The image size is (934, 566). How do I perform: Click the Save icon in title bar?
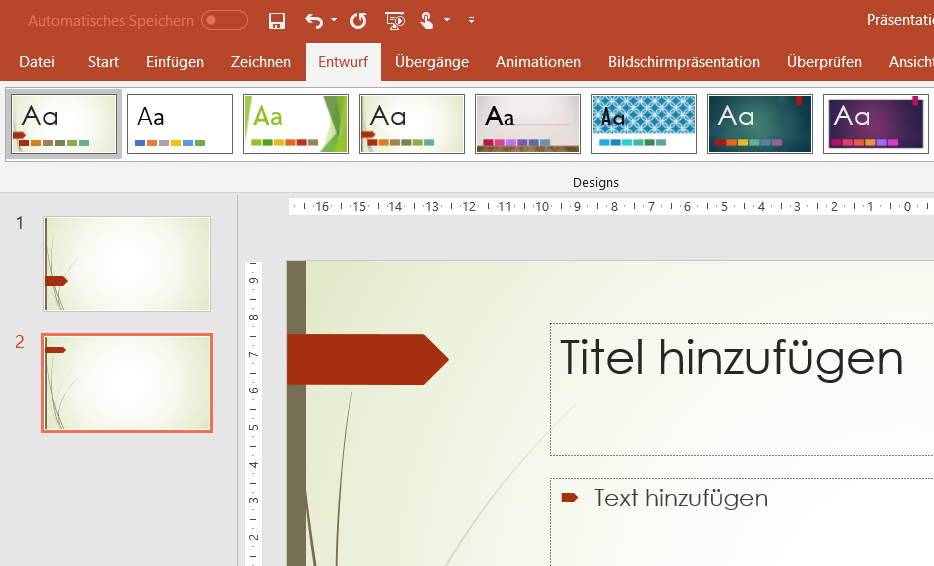277,20
